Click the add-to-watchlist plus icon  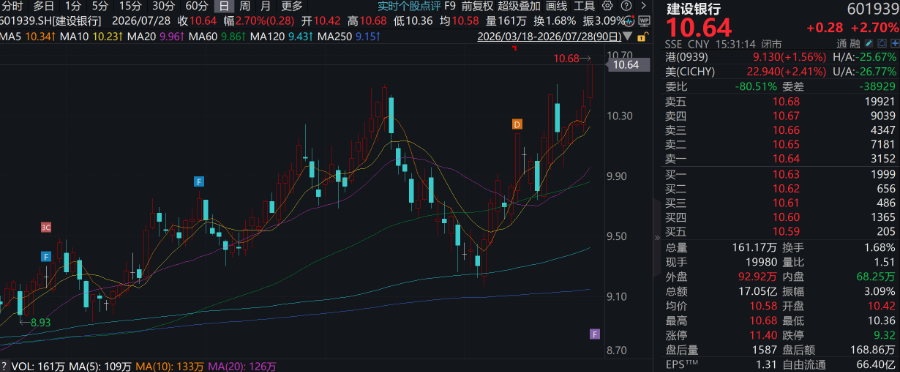[x=894, y=44]
